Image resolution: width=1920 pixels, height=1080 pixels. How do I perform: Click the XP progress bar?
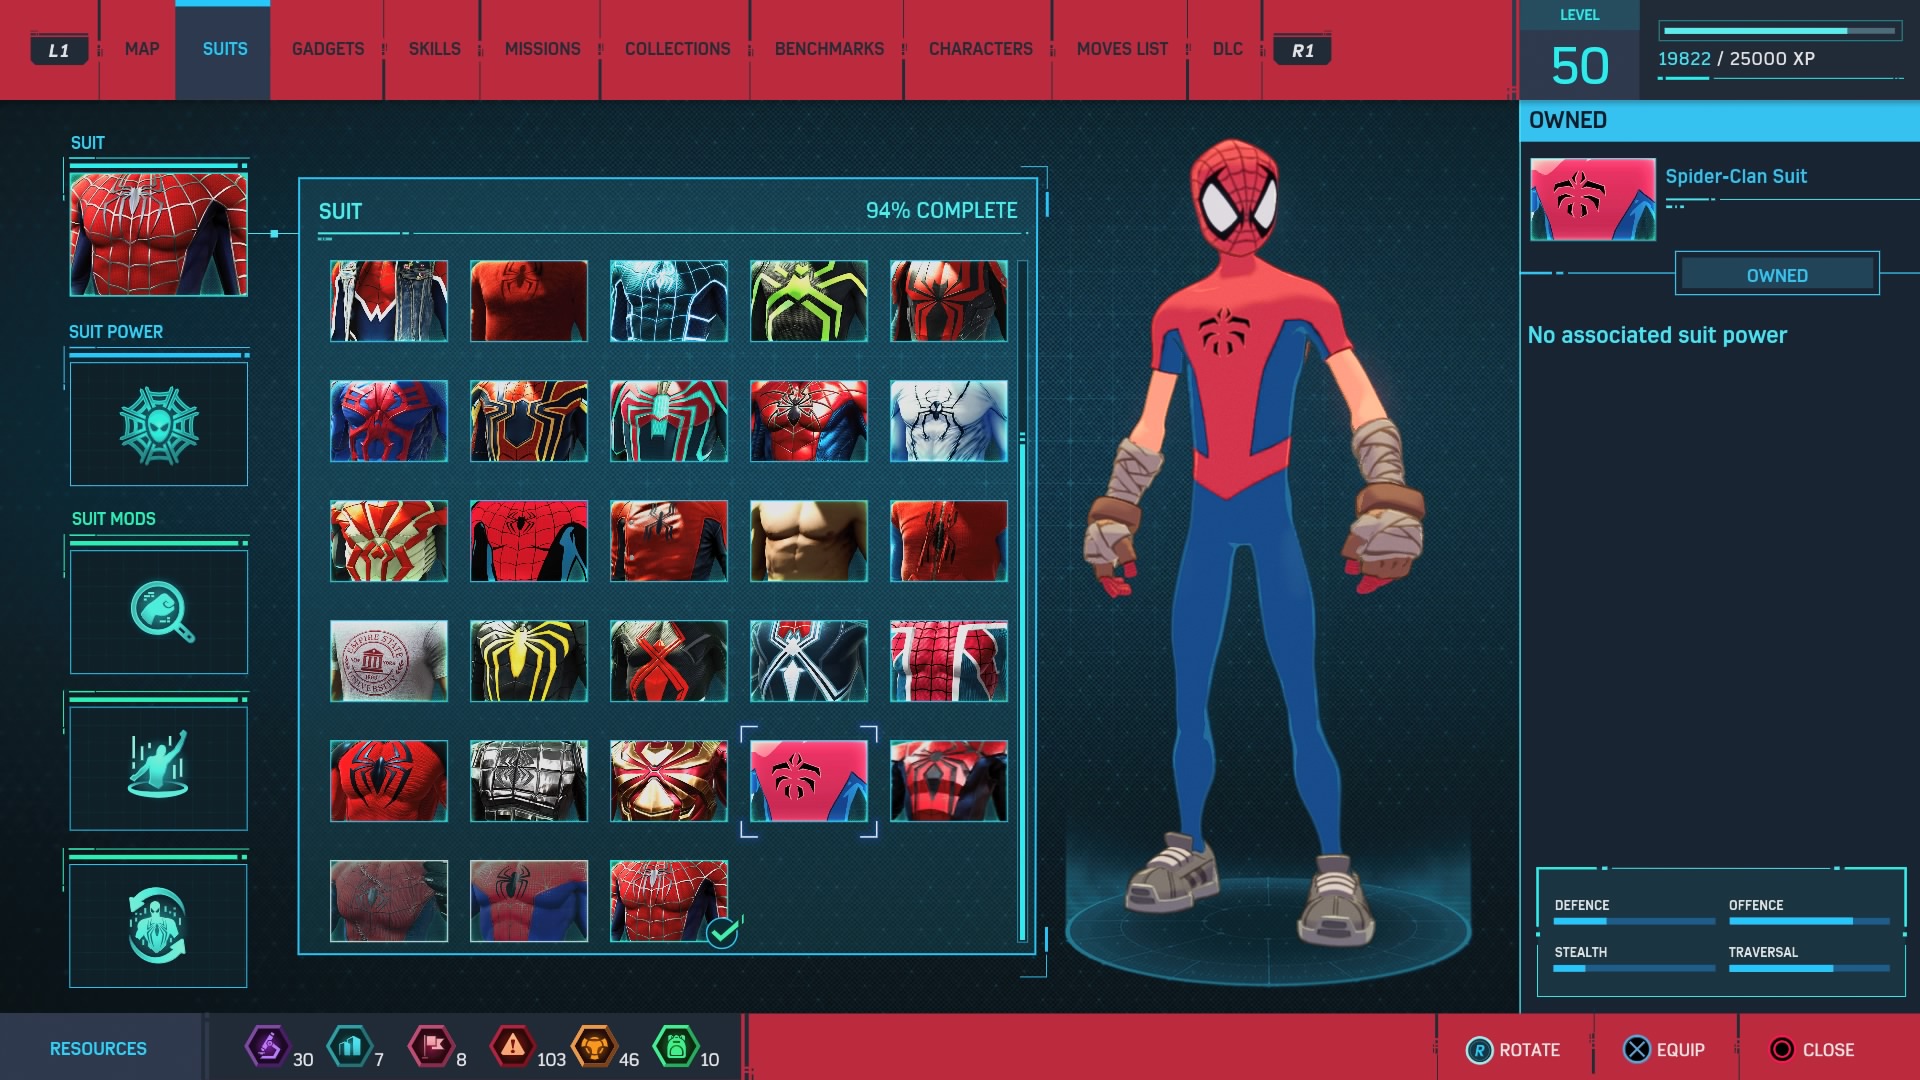click(x=1780, y=31)
